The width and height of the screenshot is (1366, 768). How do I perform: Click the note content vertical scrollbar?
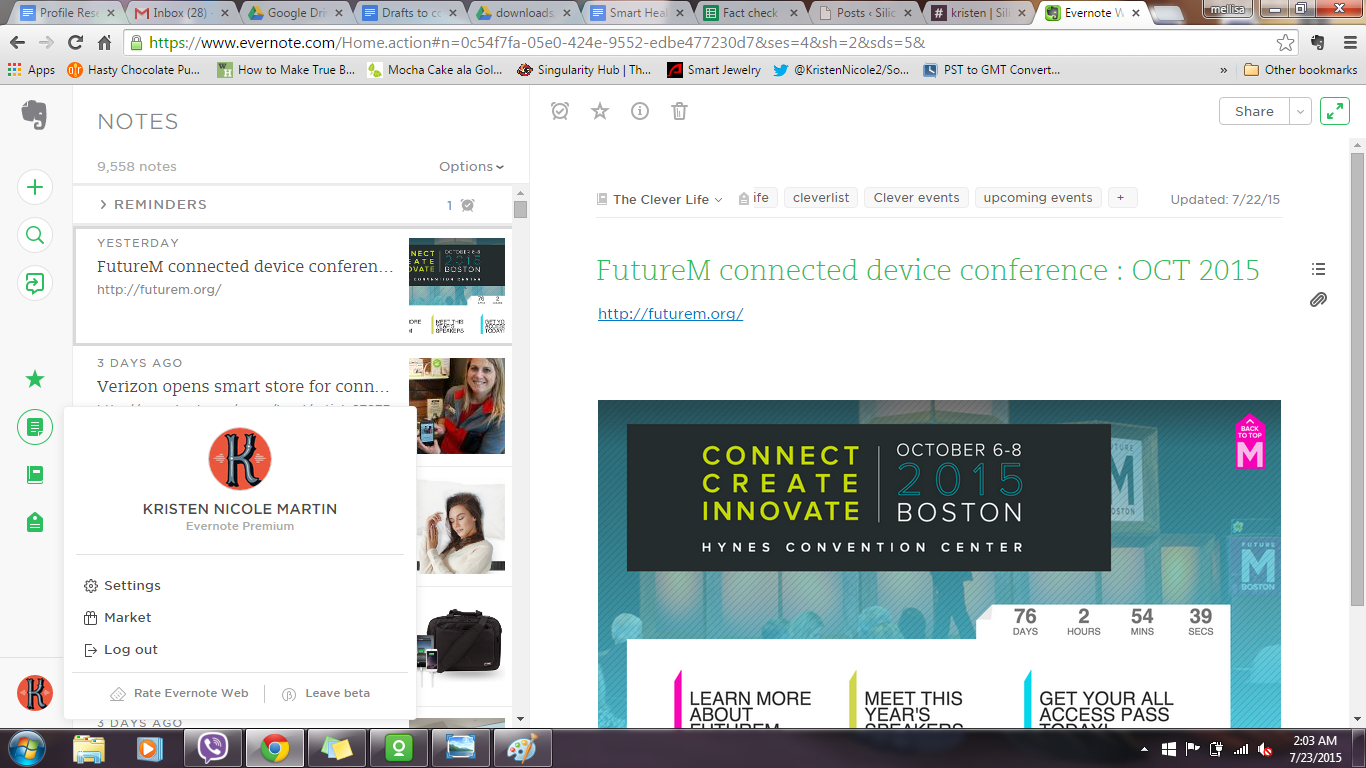(x=1357, y=380)
